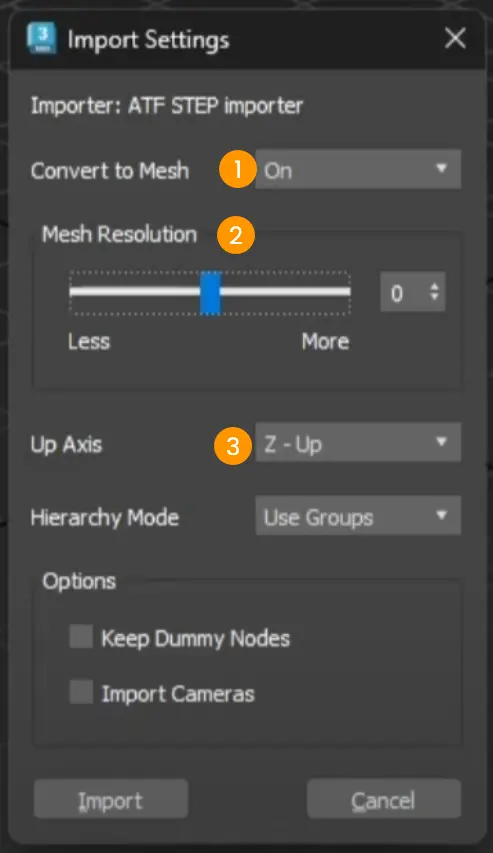Click the Convert to Mesh dropdown arrow
The image size is (493, 853).
click(x=442, y=168)
